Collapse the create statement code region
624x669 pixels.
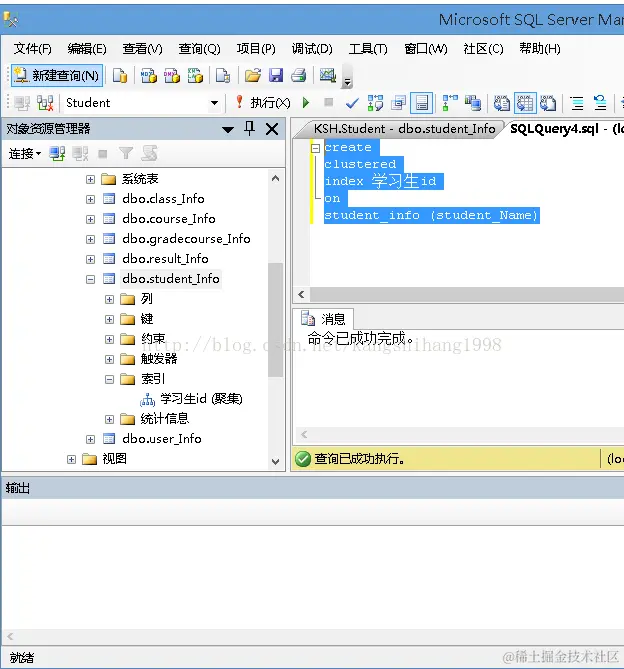[x=315, y=148]
